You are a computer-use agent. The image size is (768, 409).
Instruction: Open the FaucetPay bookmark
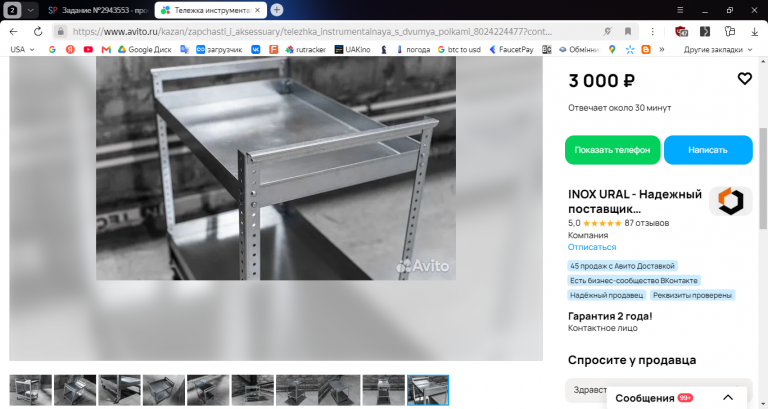tap(511, 49)
